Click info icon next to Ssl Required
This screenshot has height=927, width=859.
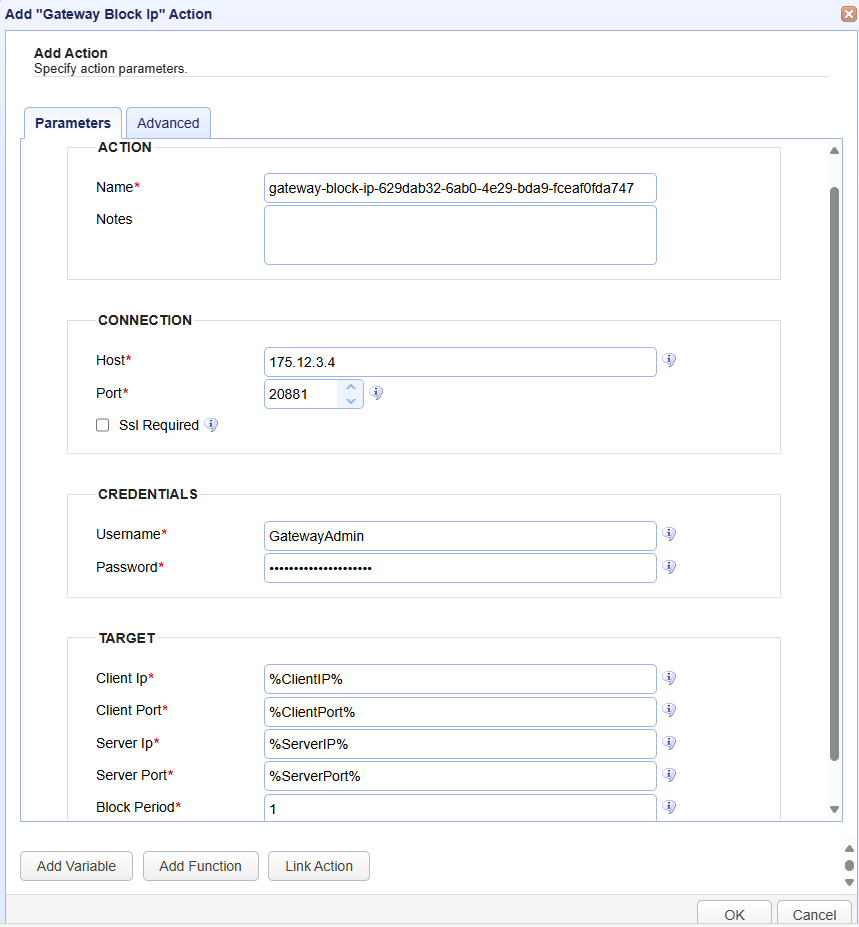[x=211, y=425]
